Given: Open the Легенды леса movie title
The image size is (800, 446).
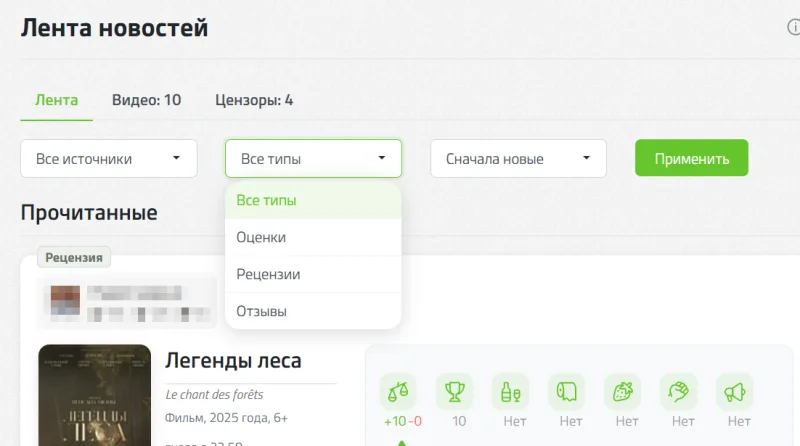Looking at the screenshot, I should (233, 361).
